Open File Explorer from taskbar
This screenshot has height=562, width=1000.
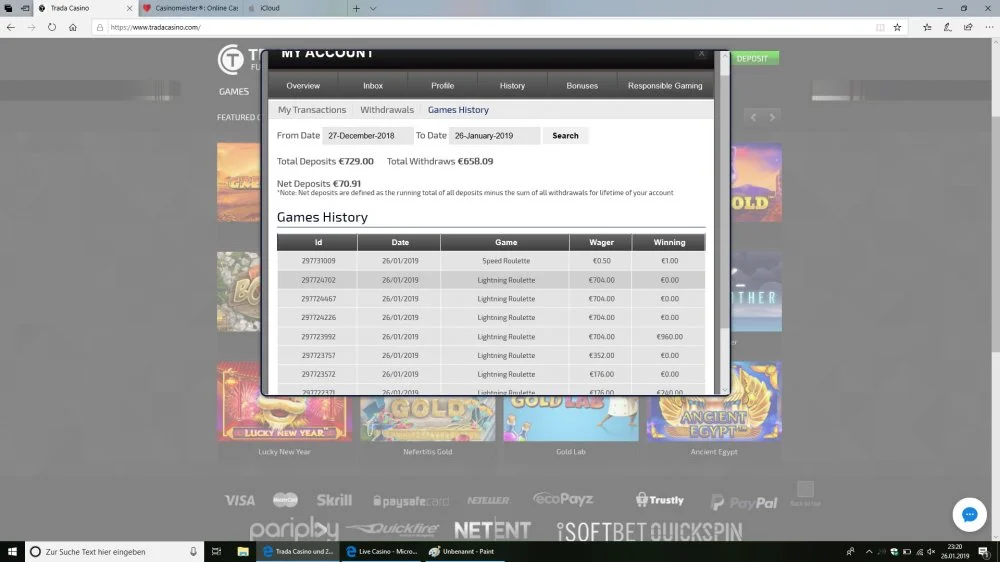243,551
